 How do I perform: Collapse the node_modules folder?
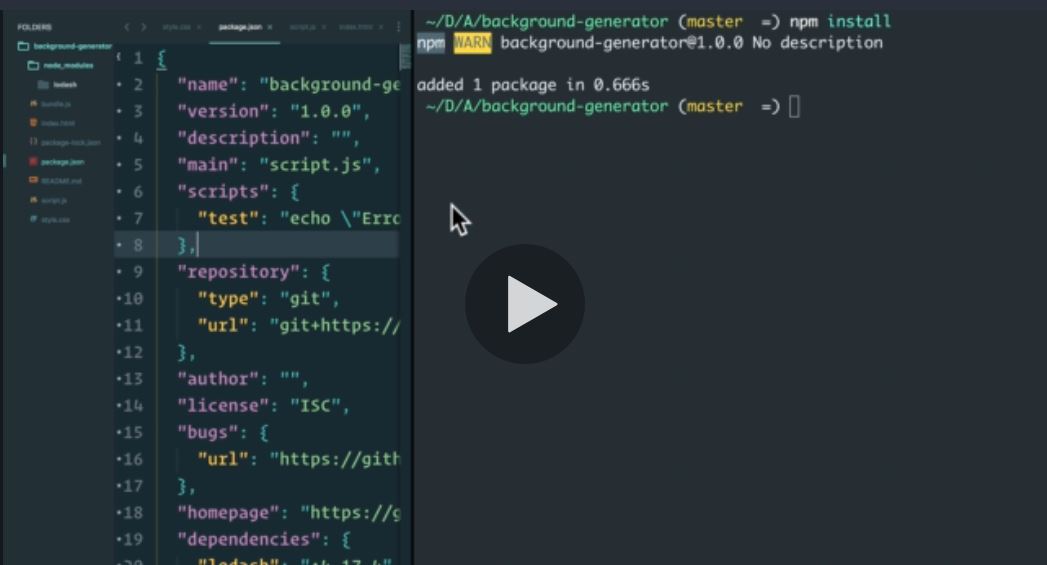[61, 65]
